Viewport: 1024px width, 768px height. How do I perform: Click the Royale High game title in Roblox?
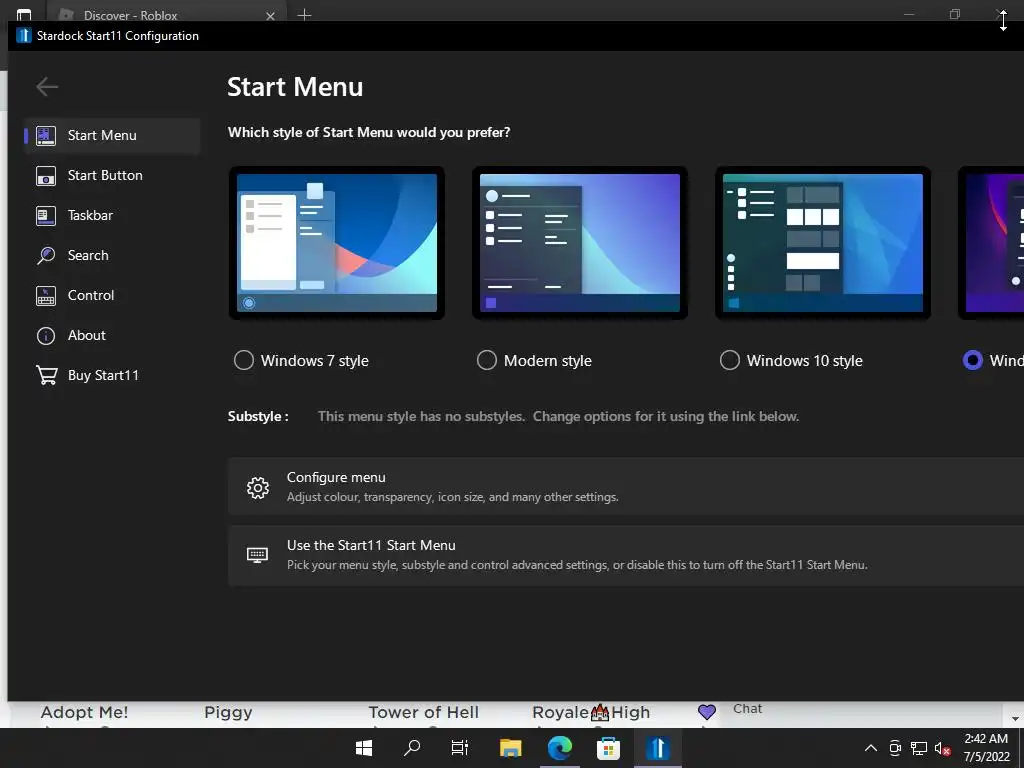point(591,712)
